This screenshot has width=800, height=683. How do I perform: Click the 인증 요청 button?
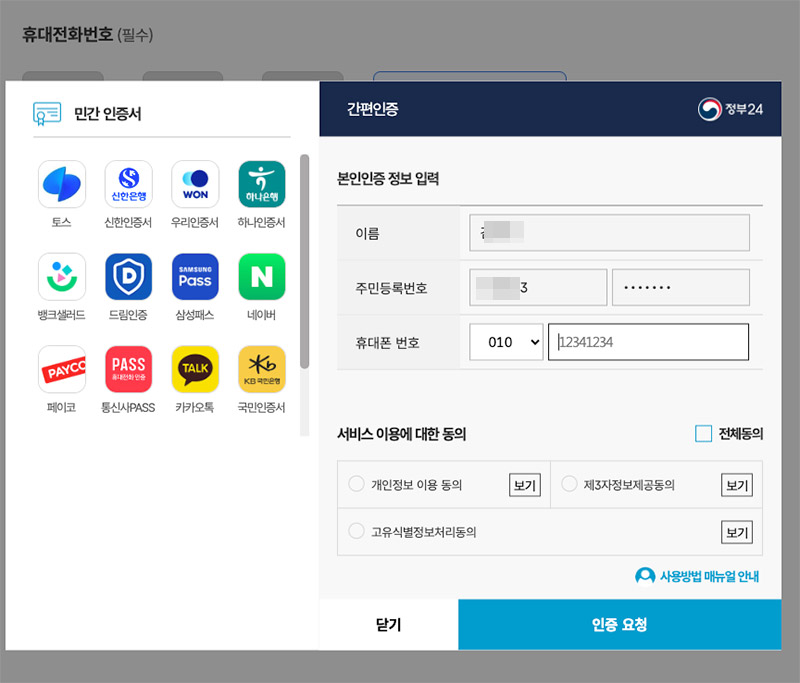click(x=620, y=624)
